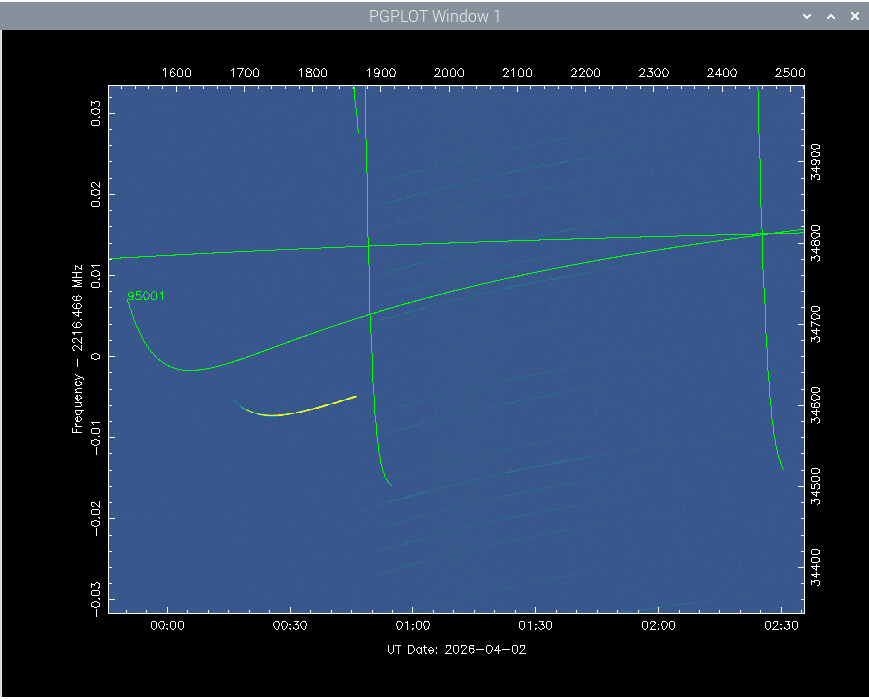Click the 2500 top axis label
The height and width of the screenshot is (699, 869).
coord(790,73)
